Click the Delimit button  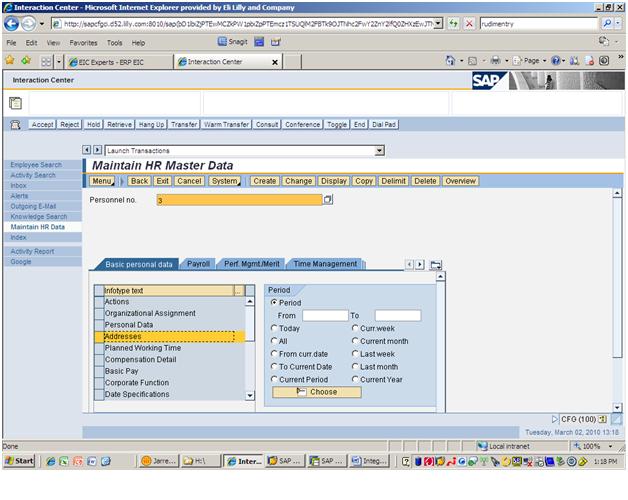393,181
